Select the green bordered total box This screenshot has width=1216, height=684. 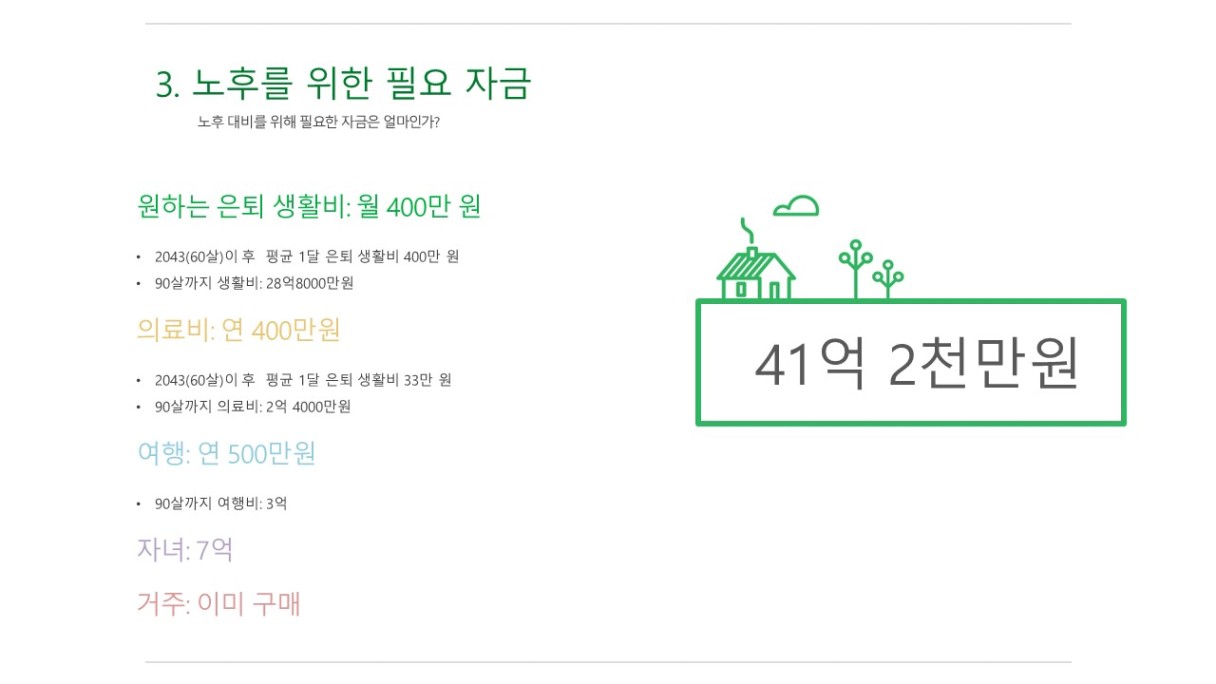click(x=911, y=362)
